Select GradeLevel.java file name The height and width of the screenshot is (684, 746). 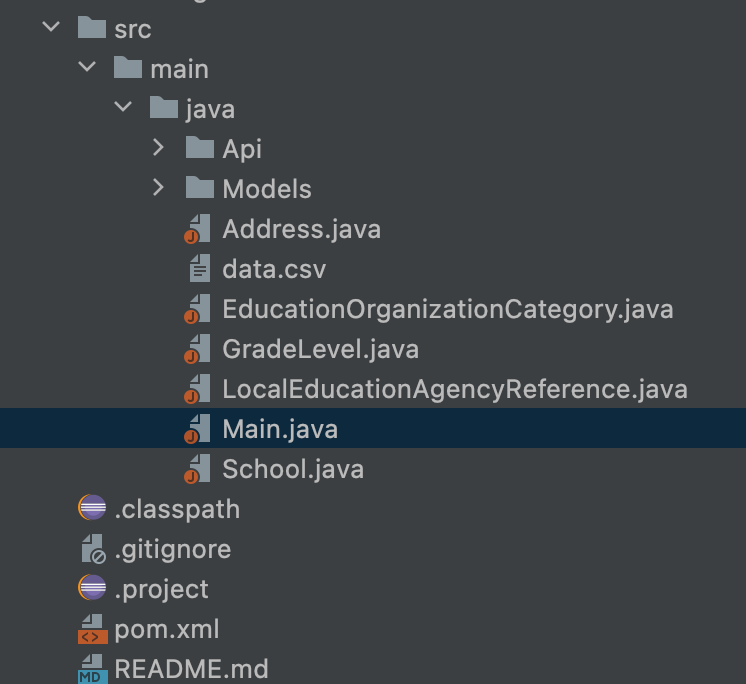coord(321,349)
